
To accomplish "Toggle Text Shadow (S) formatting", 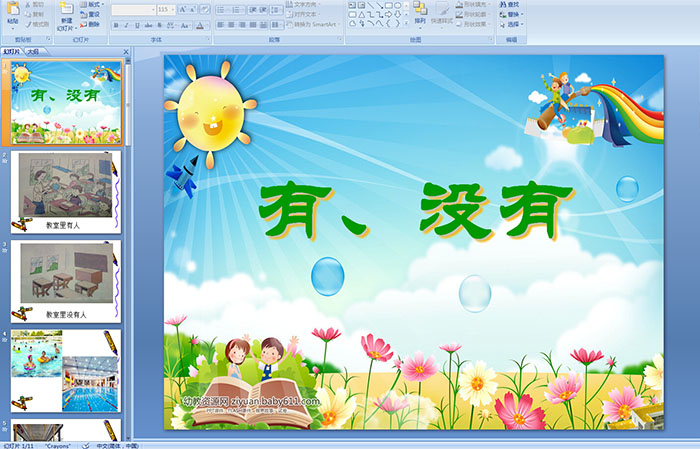I will (160, 25).
